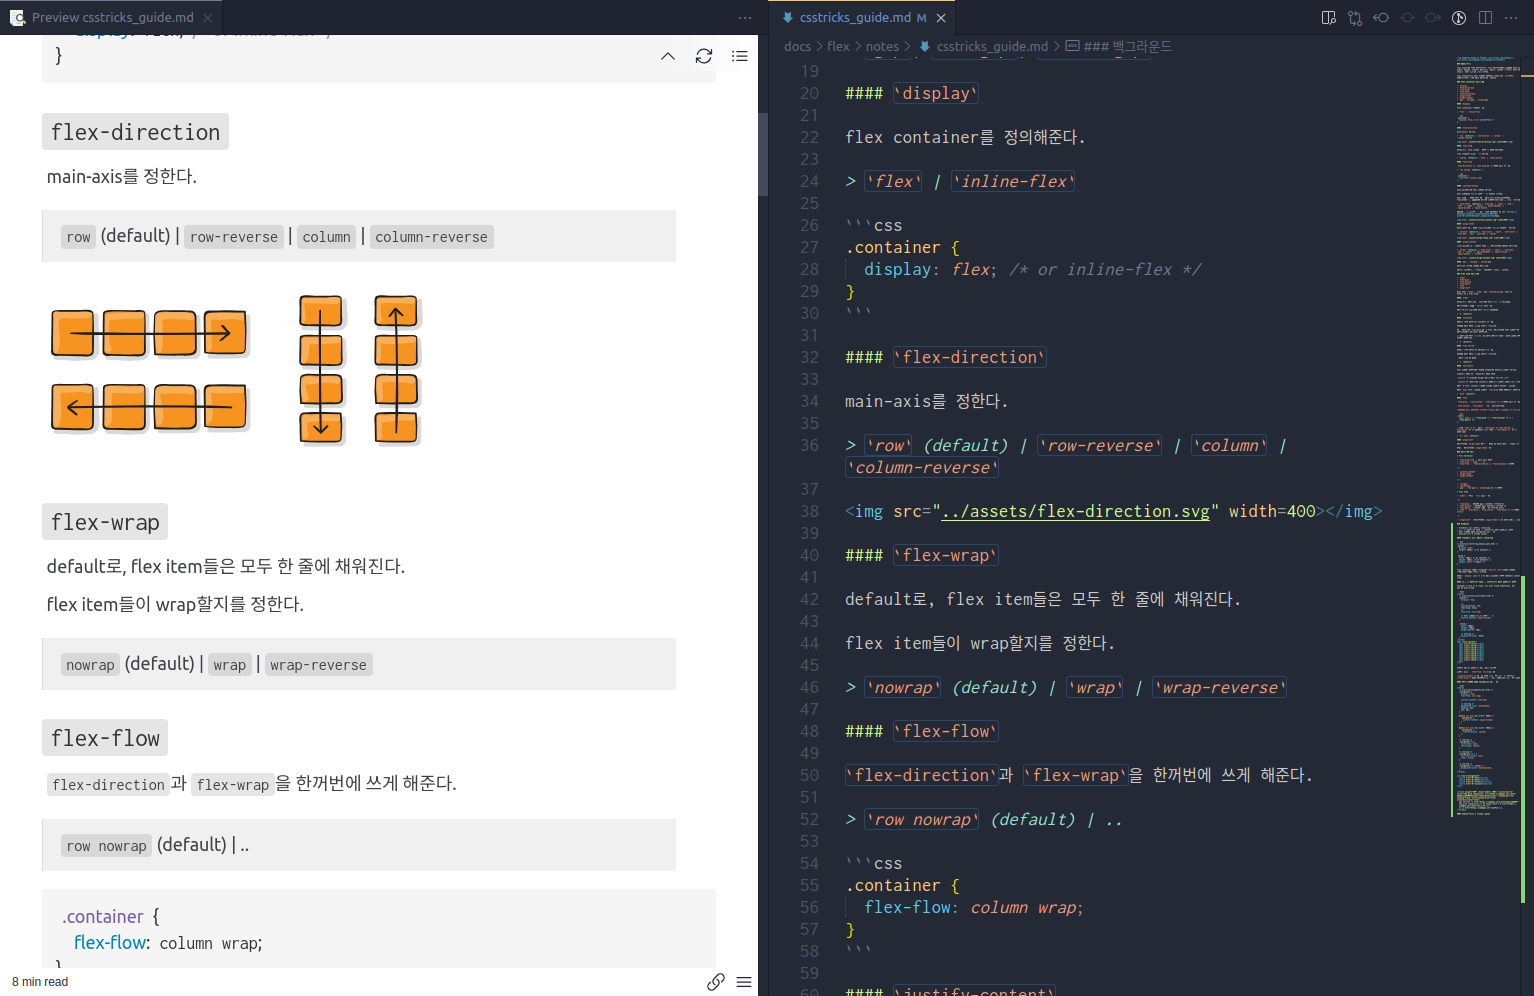1534x996 pixels.
Task: Place cursor on '#### `display`' editor line
Action: point(911,93)
